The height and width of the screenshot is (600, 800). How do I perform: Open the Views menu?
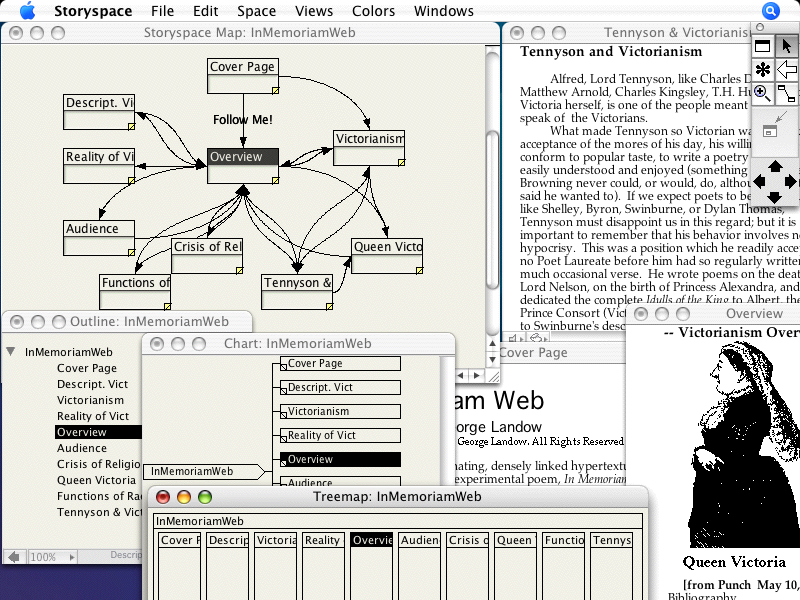314,11
